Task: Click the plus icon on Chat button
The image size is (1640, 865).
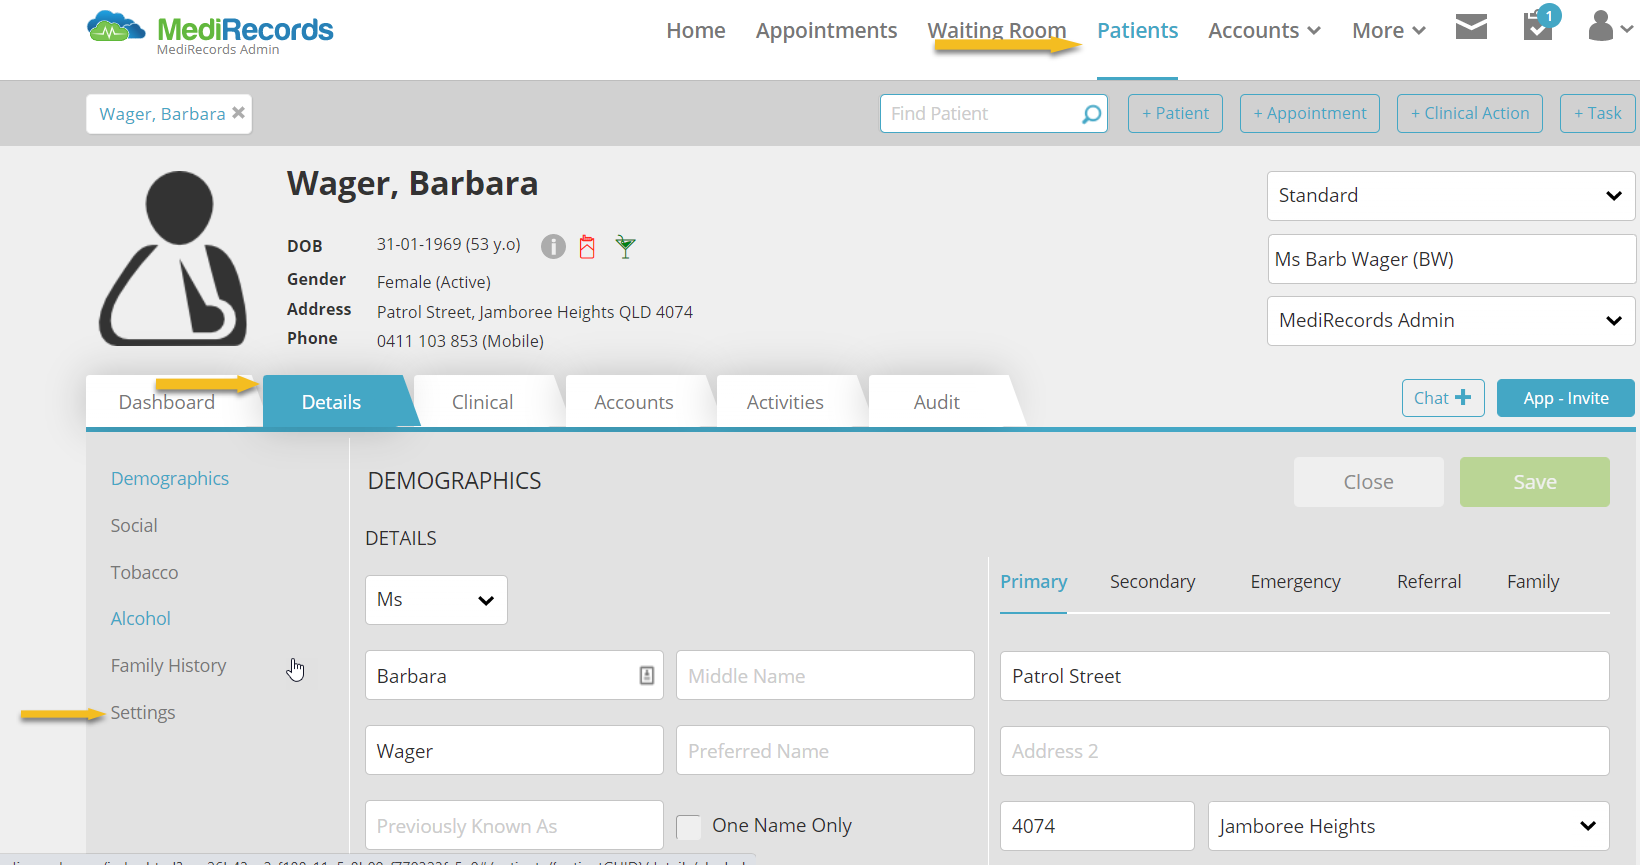Action: [1463, 397]
